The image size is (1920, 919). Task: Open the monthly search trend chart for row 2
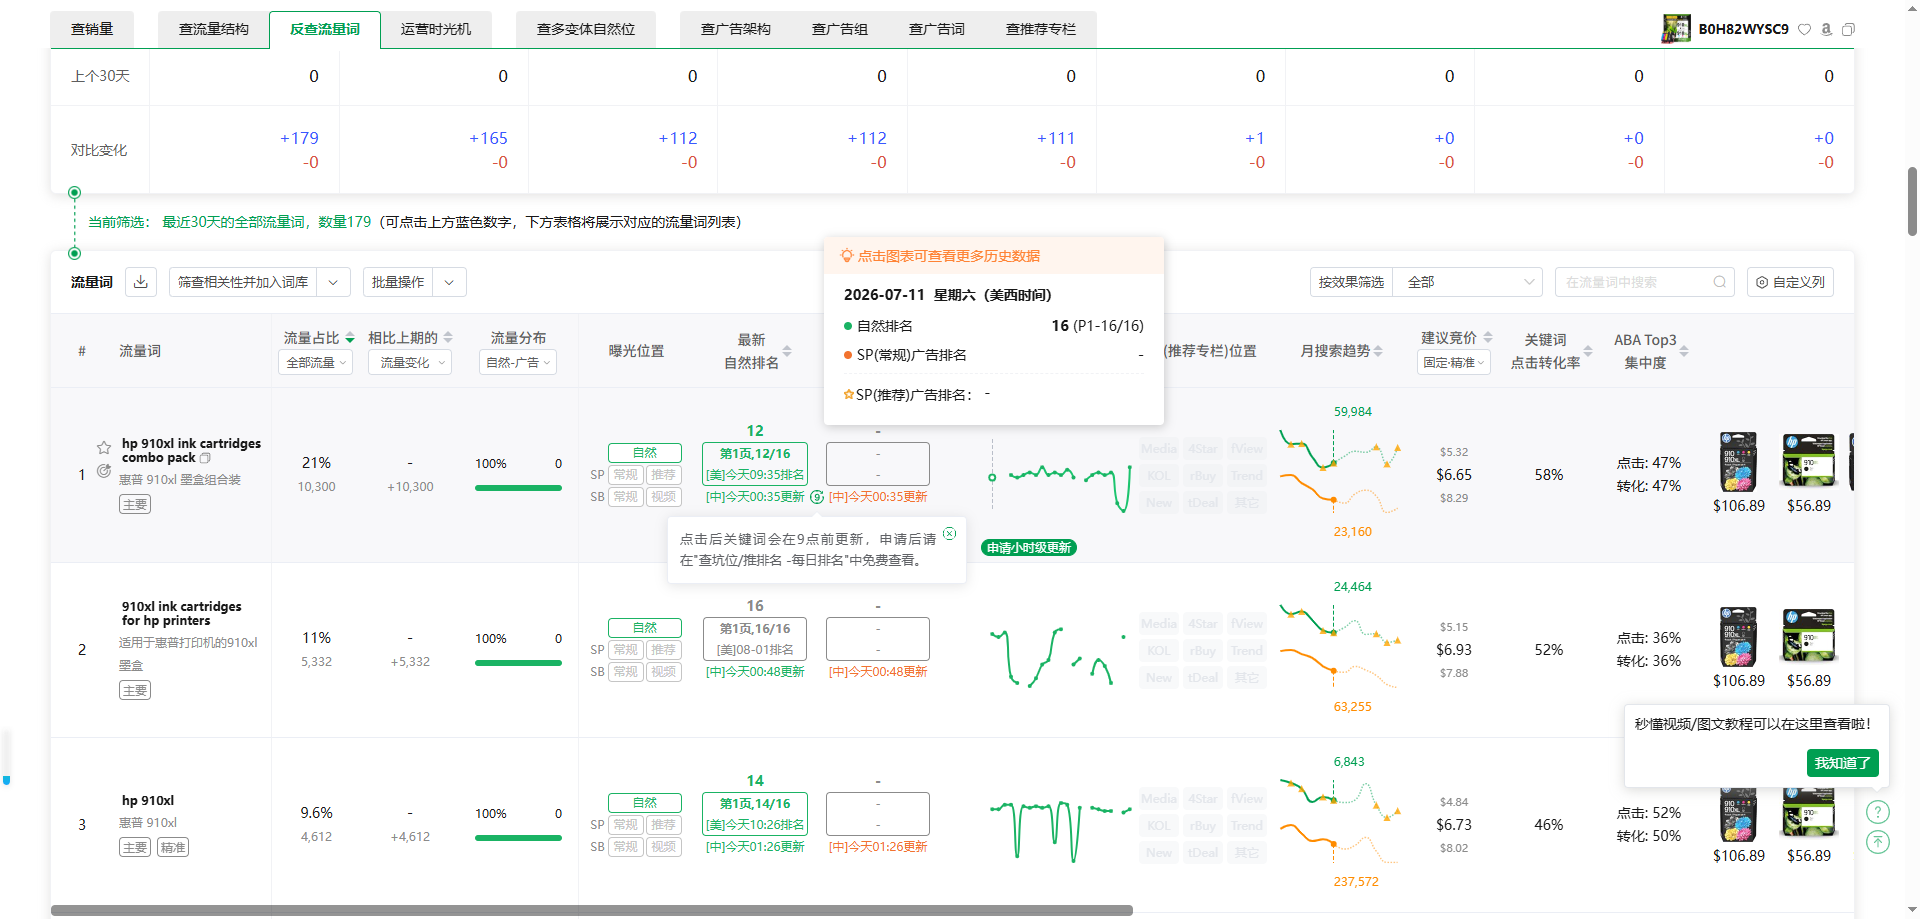(x=1339, y=646)
